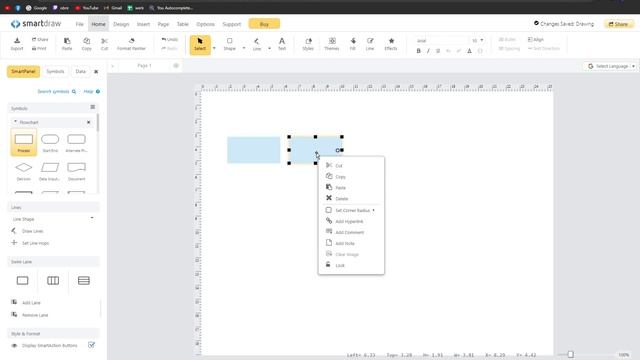
Task: Switch to the Symbols tab
Action: [55, 71]
